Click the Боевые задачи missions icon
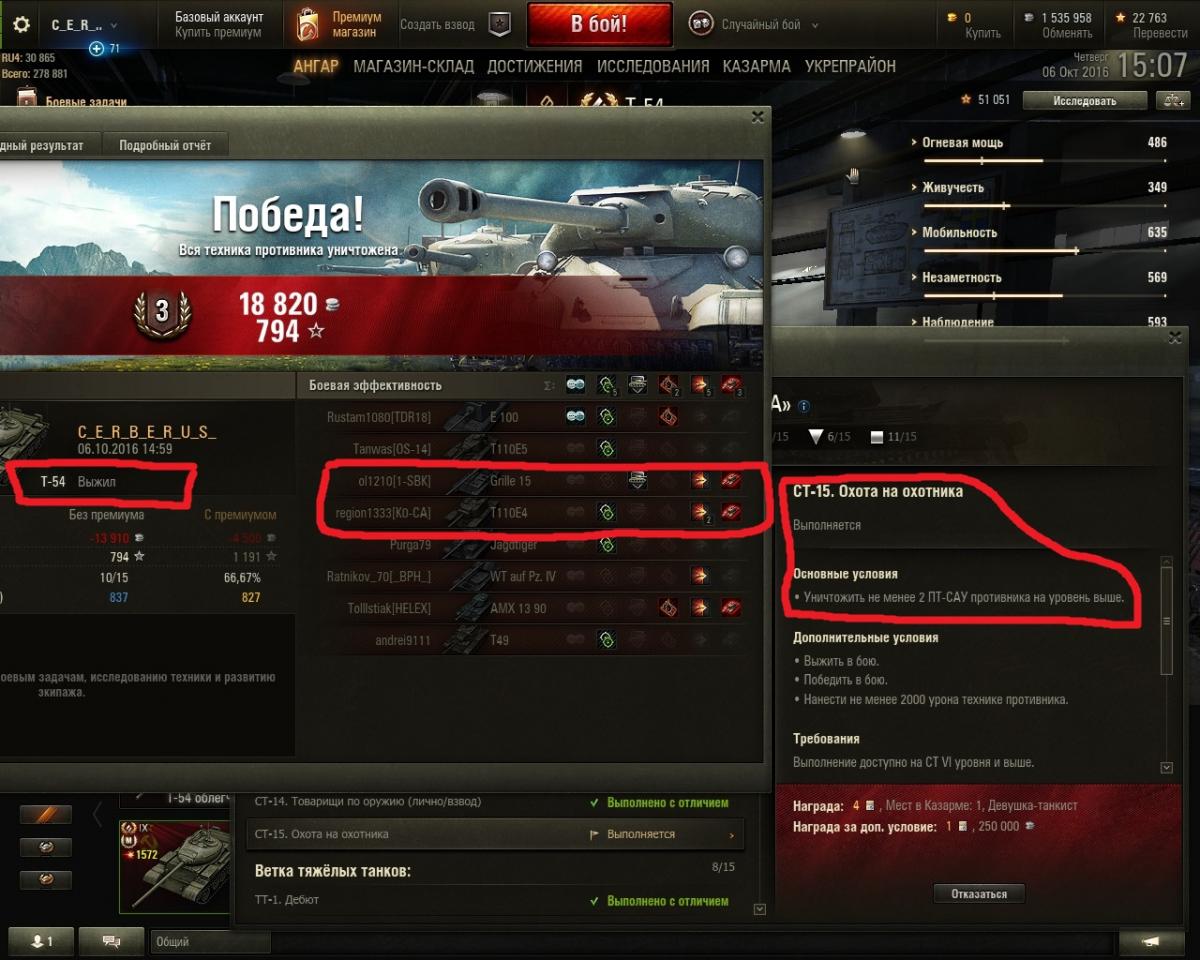The image size is (1200, 960). pyautogui.click(x=26, y=101)
